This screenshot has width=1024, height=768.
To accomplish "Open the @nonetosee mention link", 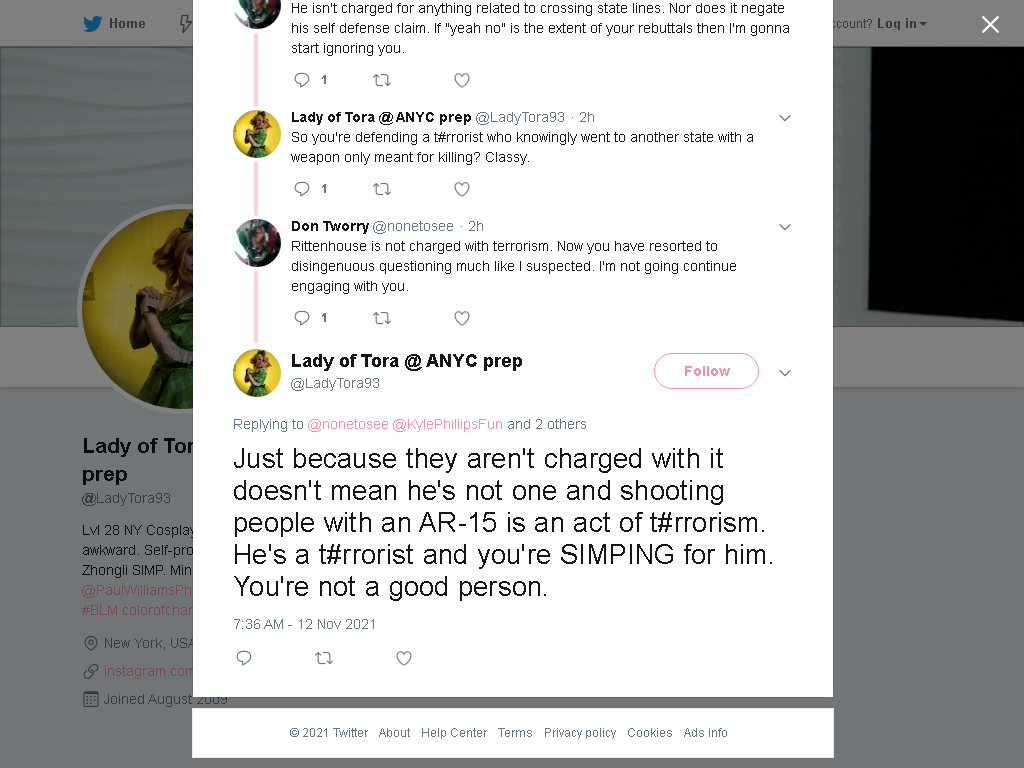I will click(x=348, y=424).
